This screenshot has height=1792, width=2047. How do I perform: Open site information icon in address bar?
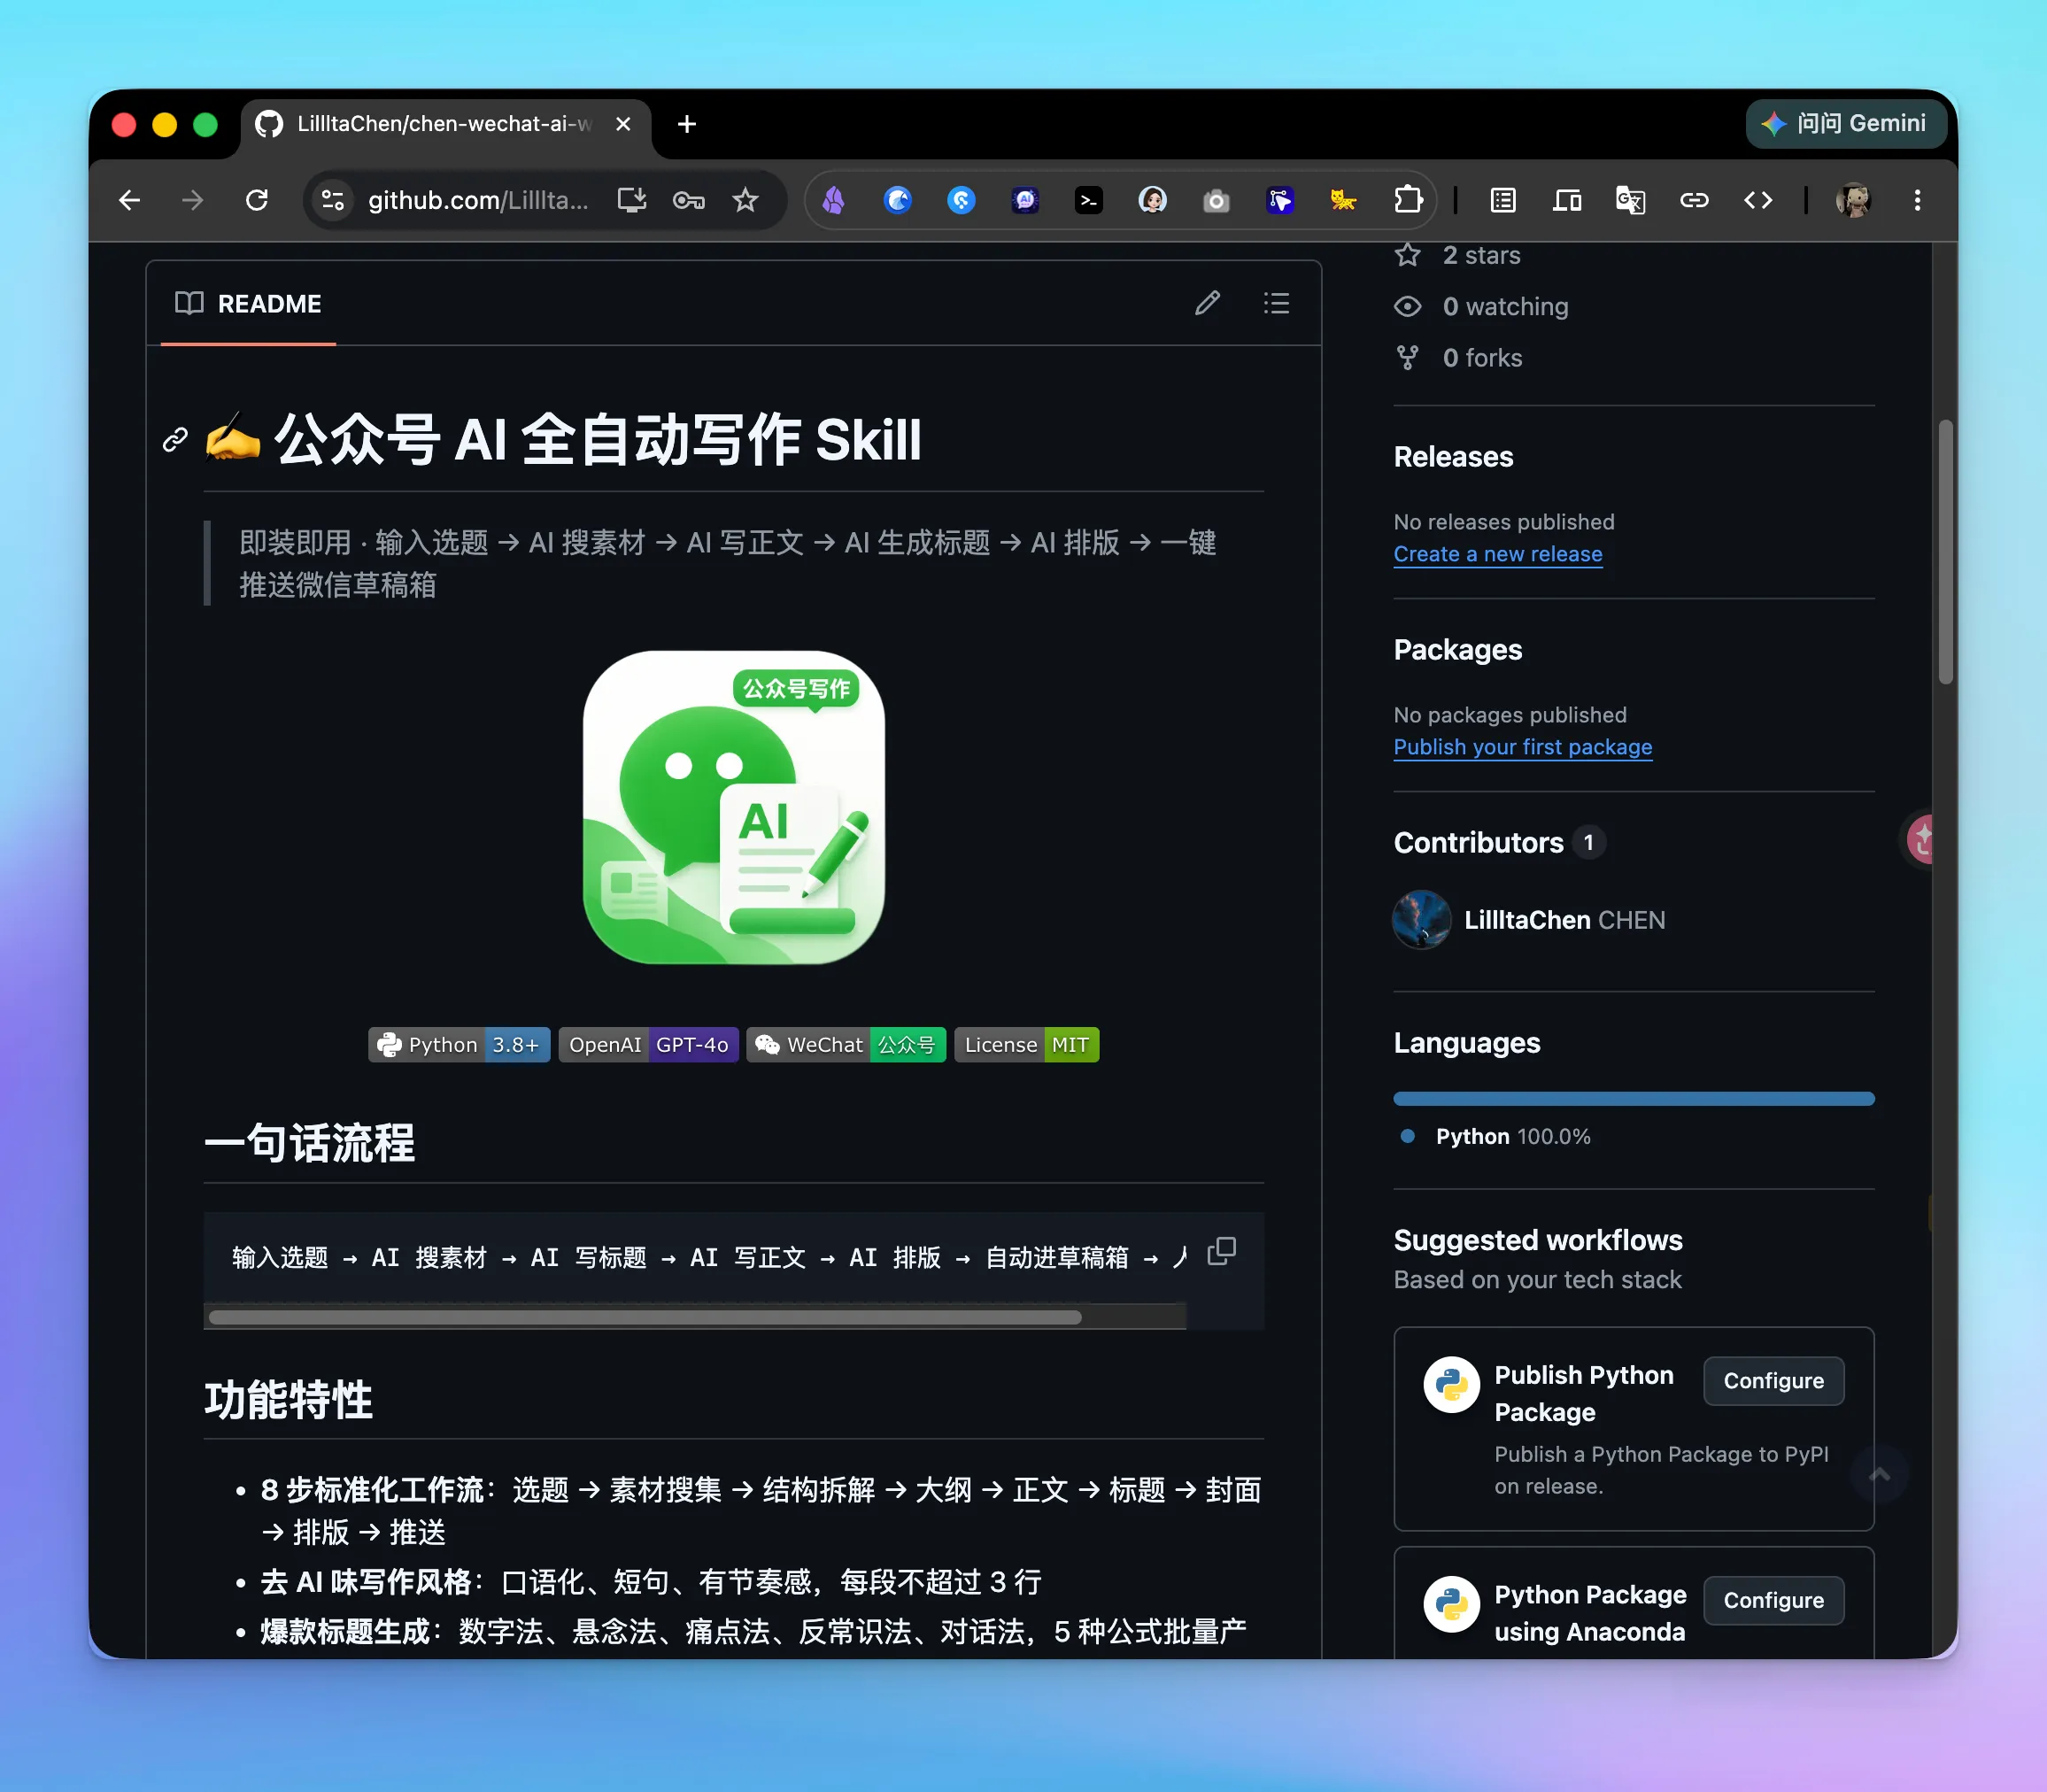pos(333,200)
